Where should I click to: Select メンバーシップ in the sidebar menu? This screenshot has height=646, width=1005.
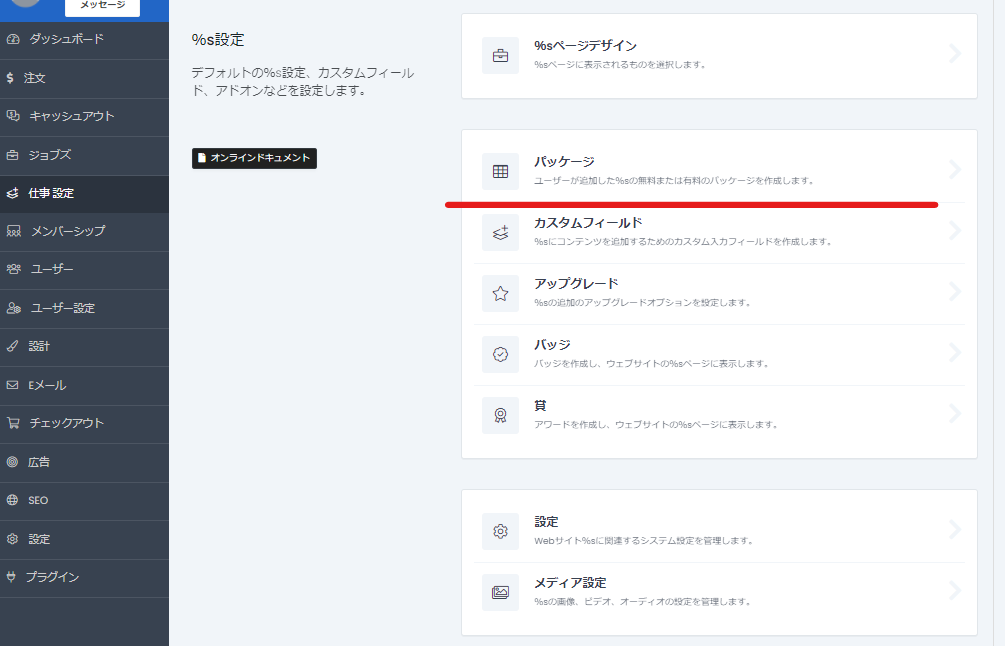pyautogui.click(x=68, y=231)
